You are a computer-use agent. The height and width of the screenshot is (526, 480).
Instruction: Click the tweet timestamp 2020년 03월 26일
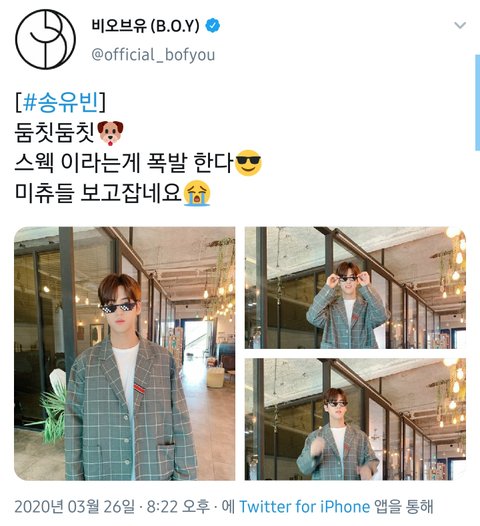click(74, 507)
